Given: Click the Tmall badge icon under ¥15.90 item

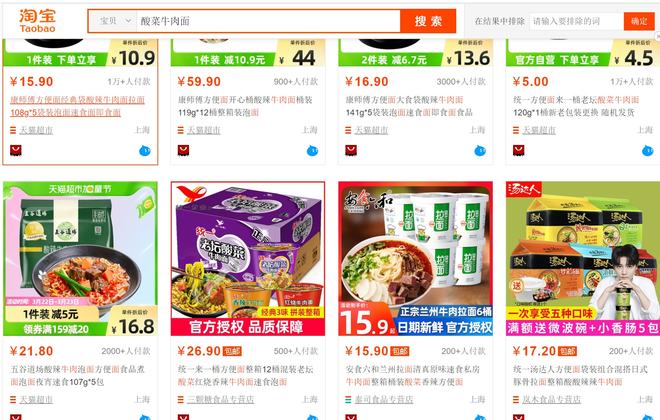Looking at the screenshot, I should [16, 150].
